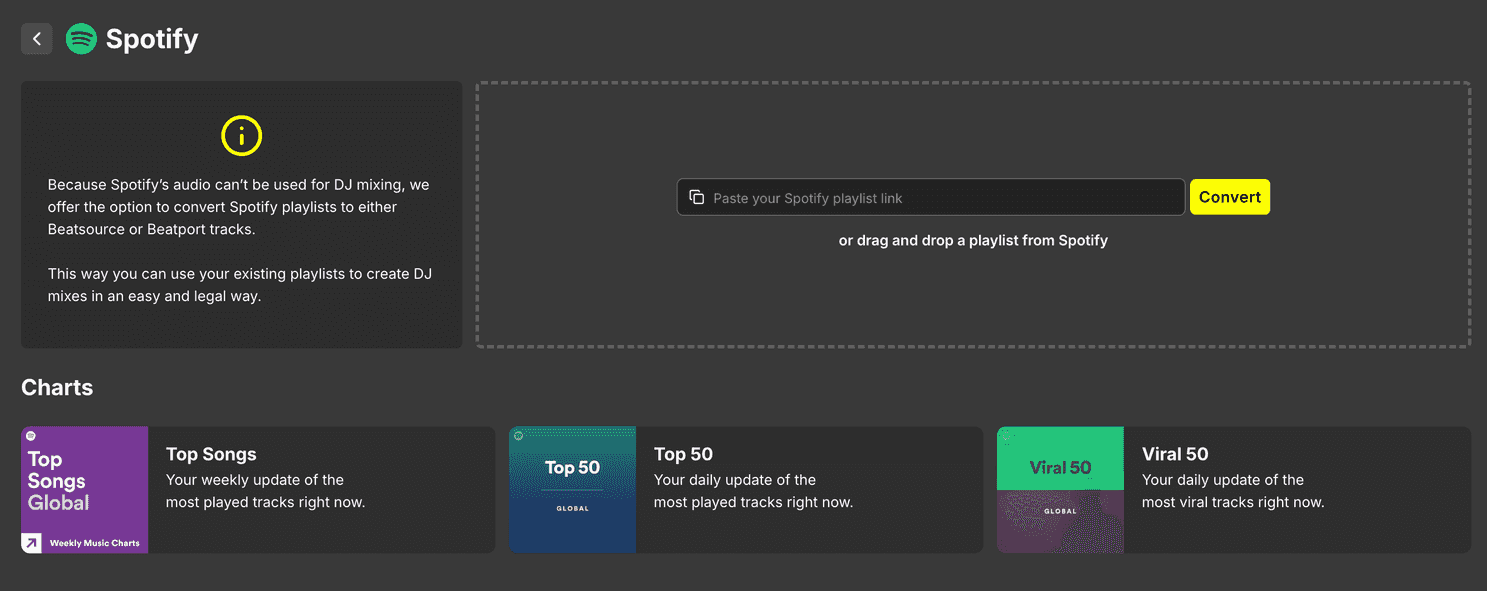Image resolution: width=1487 pixels, height=591 pixels.
Task: Open the Viral 50 Global cover art
Action: pos(1060,490)
